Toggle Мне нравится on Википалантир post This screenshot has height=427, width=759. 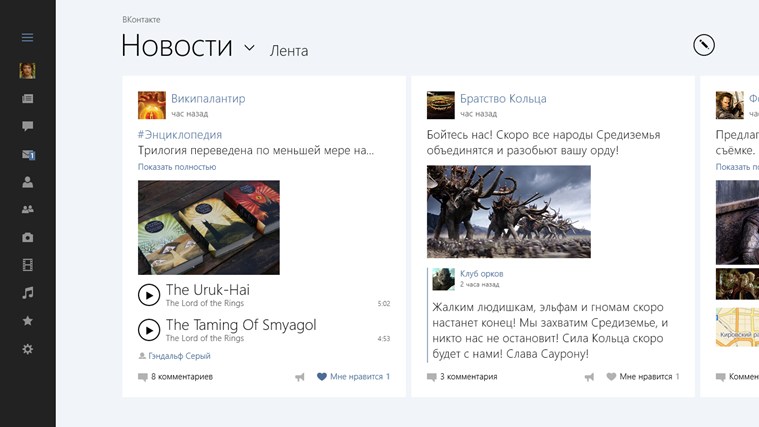pos(353,377)
